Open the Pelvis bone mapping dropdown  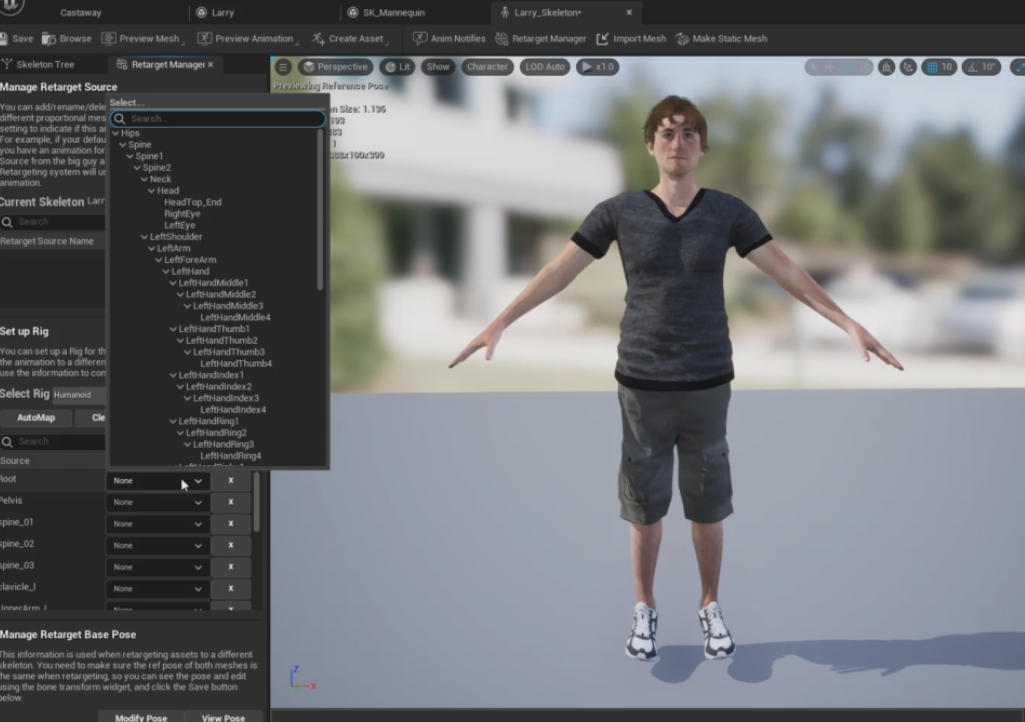coord(158,502)
